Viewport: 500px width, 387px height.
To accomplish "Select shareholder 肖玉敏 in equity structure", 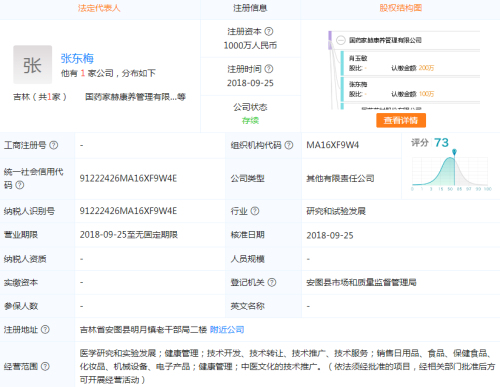I will [358, 58].
